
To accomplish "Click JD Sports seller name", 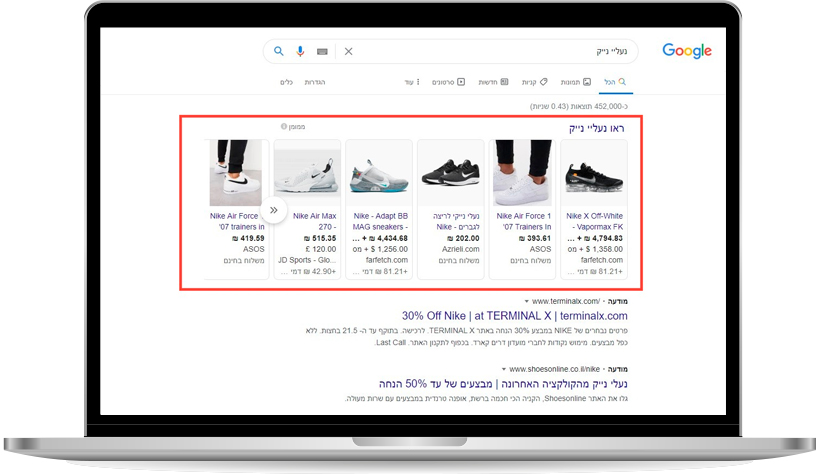I will [x=307, y=260].
